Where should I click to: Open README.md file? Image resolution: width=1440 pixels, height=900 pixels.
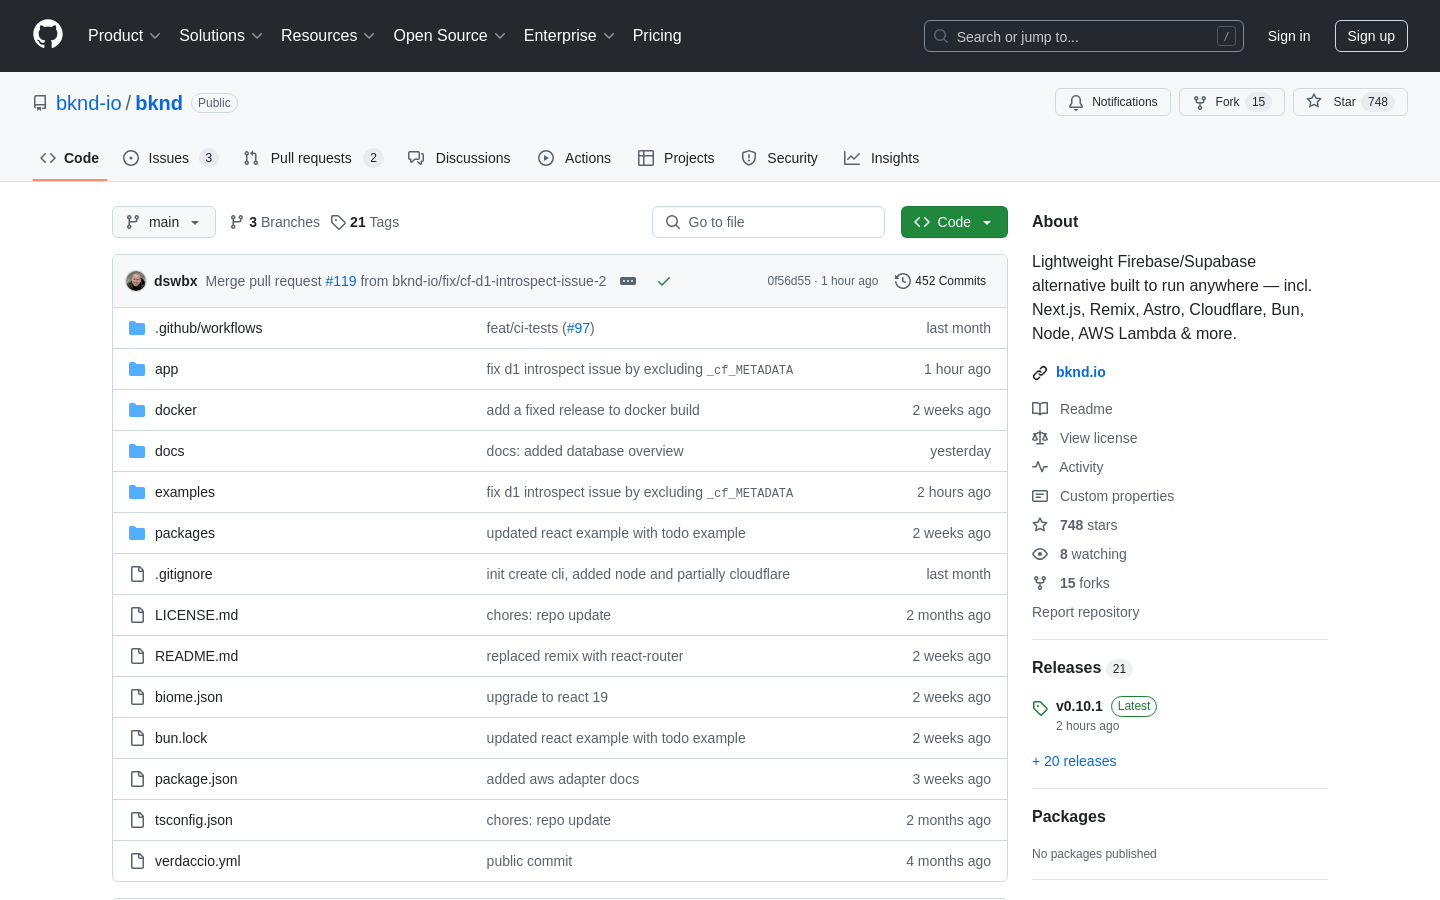[x=196, y=656]
